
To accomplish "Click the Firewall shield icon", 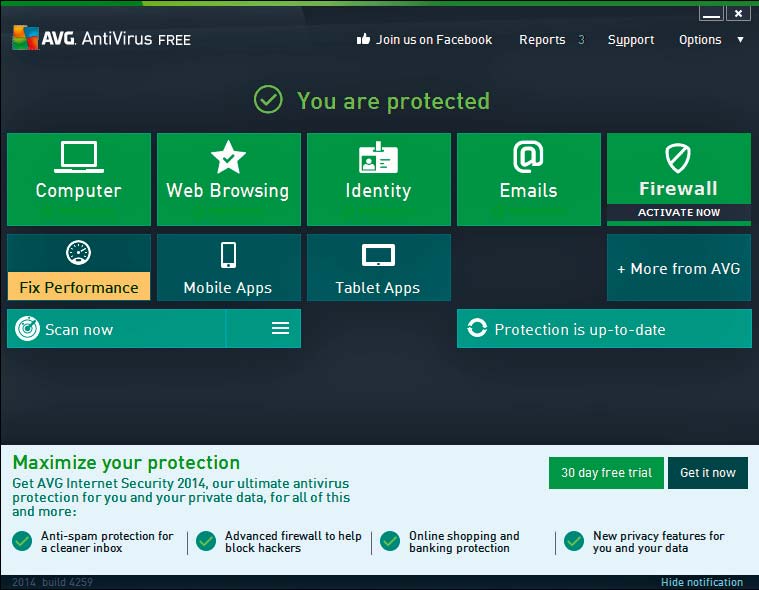I will 678,158.
